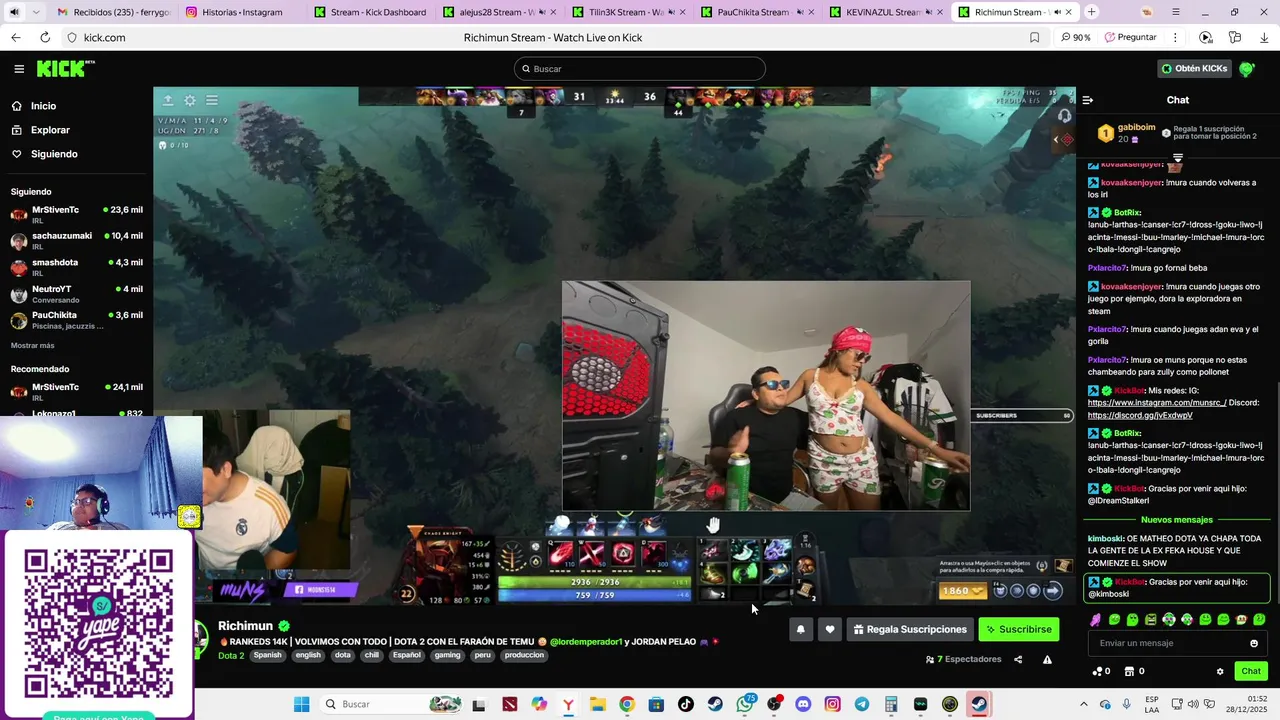Click Richimun channel name
Viewport: 1280px width, 720px height.
click(x=245, y=626)
